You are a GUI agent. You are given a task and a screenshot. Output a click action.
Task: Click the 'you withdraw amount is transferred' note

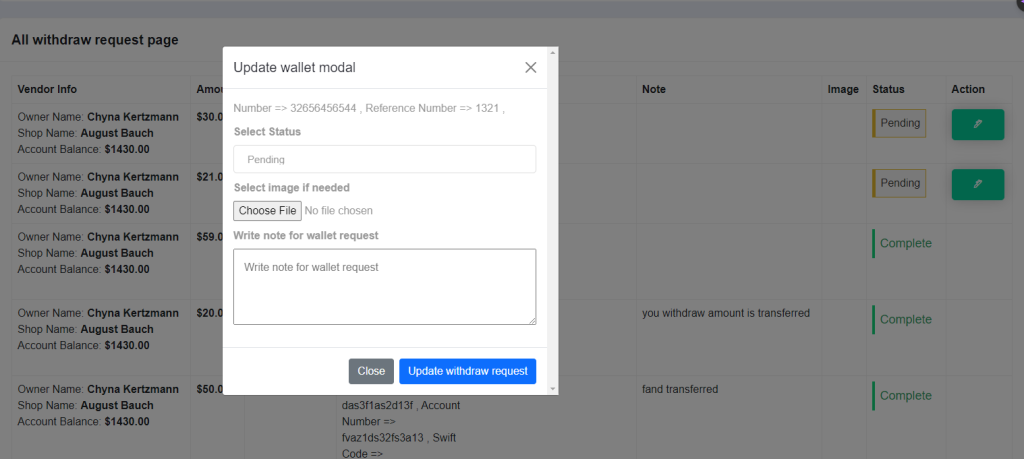(726, 313)
